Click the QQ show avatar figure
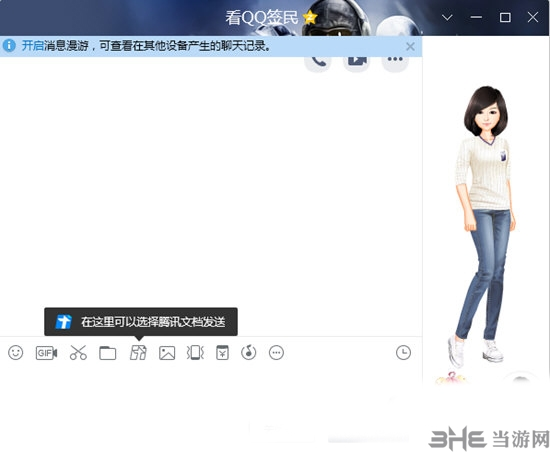This screenshot has height=452, width=550. (x=486, y=226)
